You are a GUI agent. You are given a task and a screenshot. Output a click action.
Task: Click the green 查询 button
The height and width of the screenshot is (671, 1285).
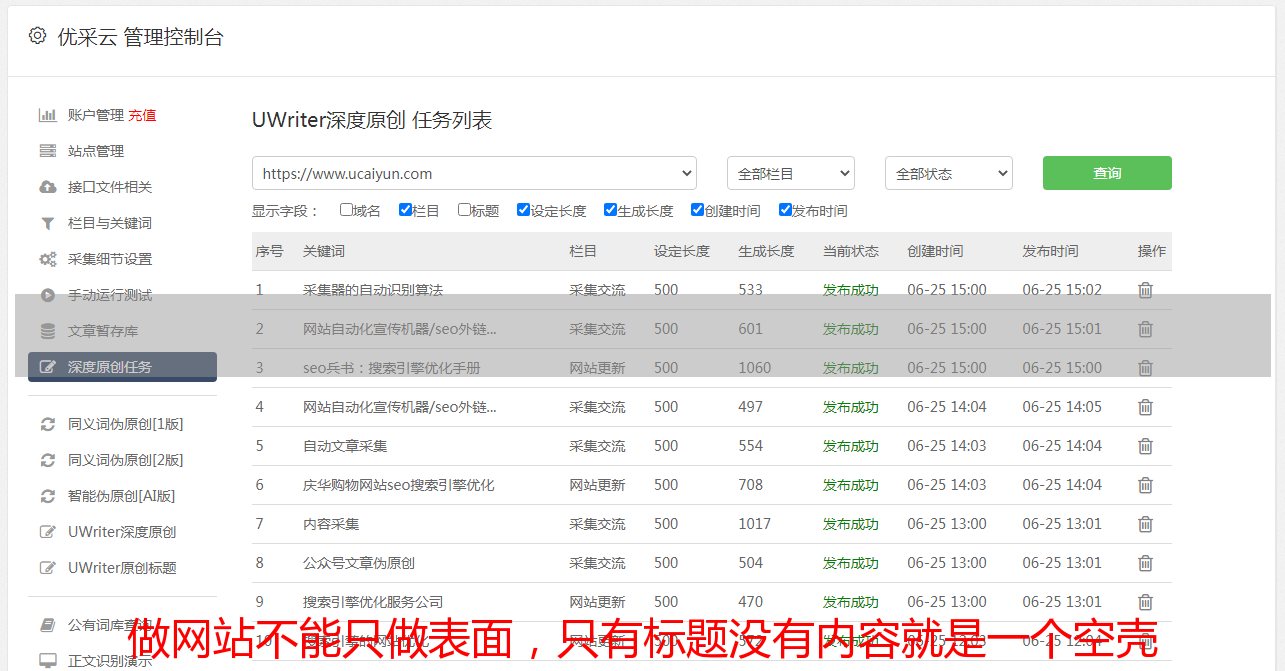point(1107,173)
